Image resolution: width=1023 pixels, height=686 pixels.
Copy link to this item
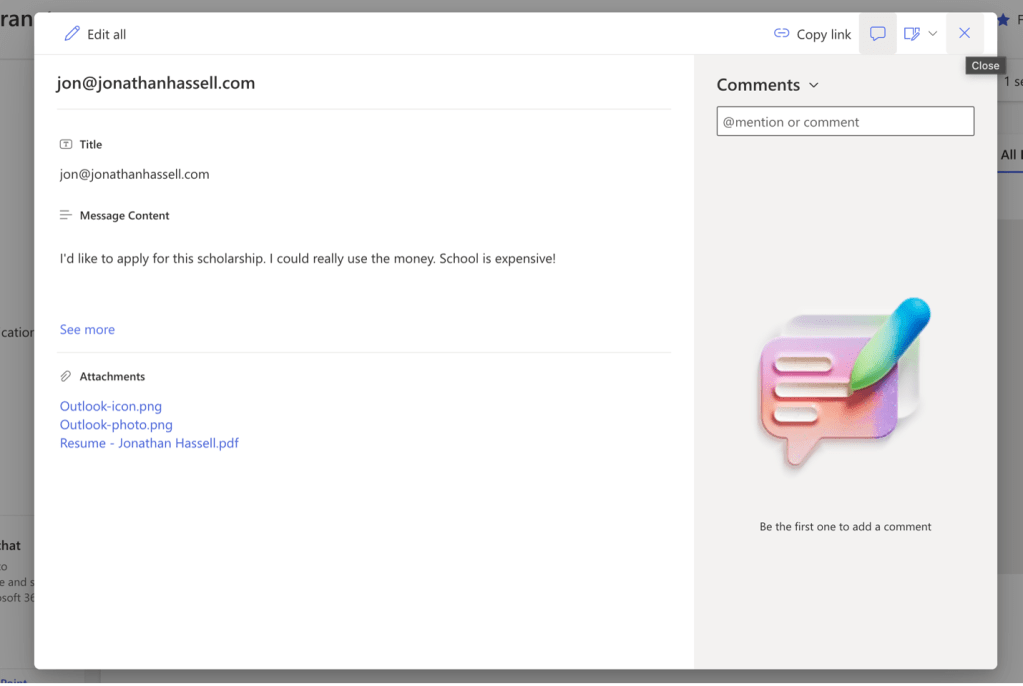coord(812,34)
